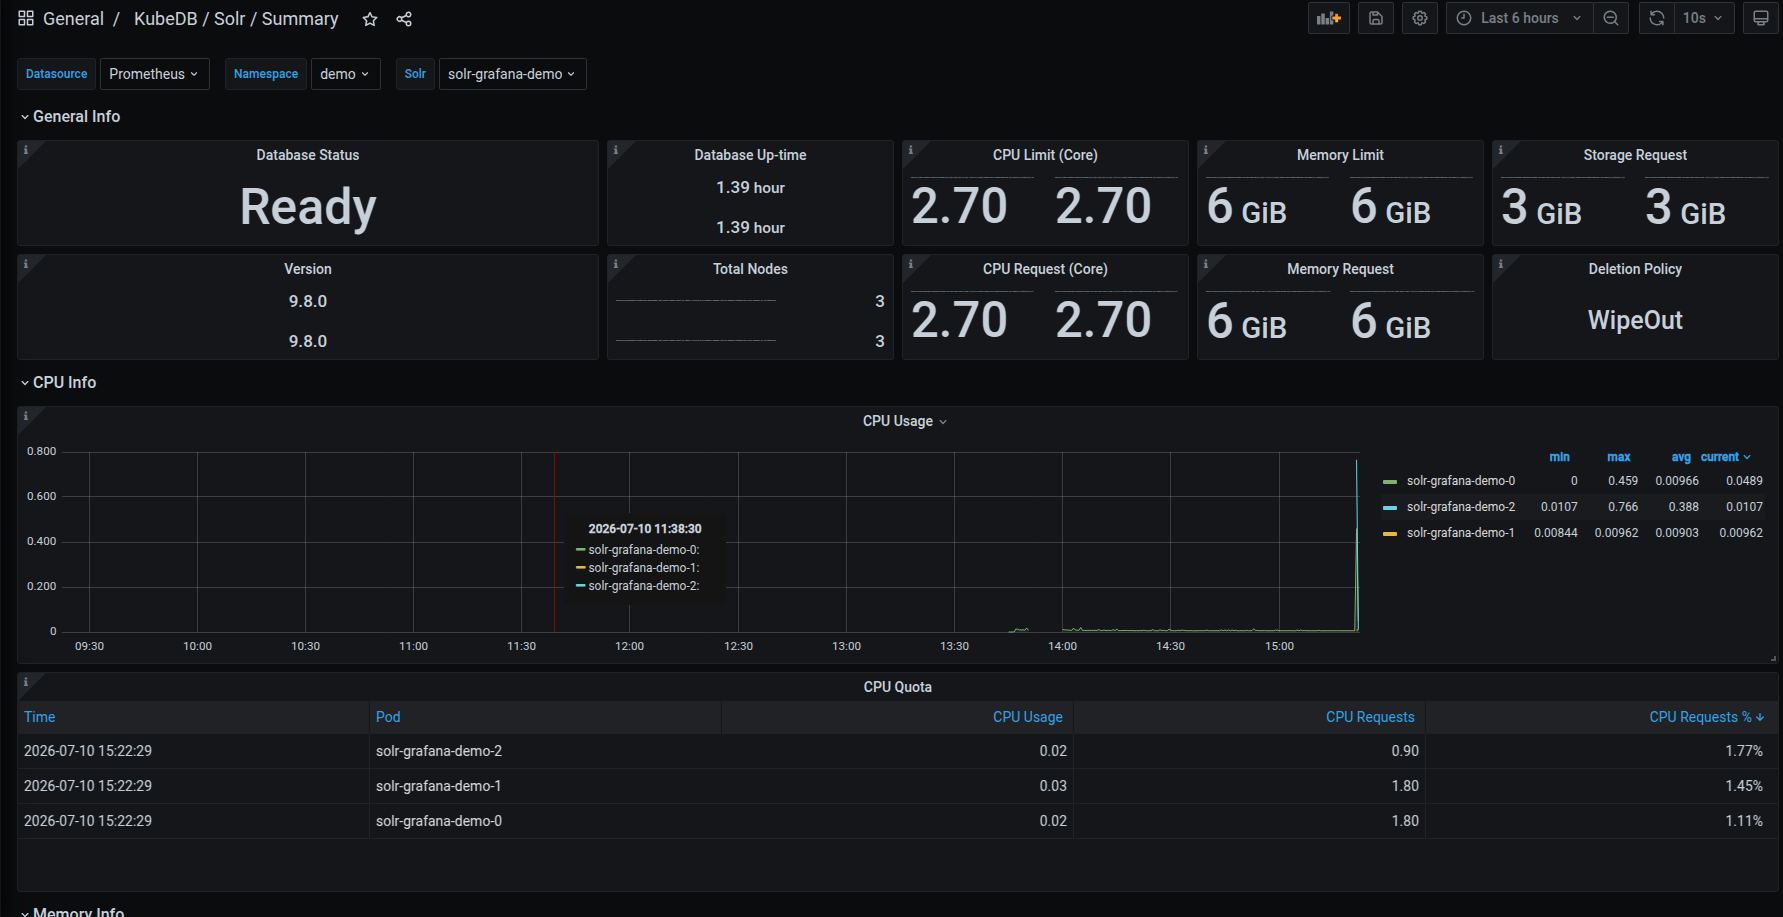
Task: Show info for Memory Limit panel
Action: pyautogui.click(x=1206, y=150)
